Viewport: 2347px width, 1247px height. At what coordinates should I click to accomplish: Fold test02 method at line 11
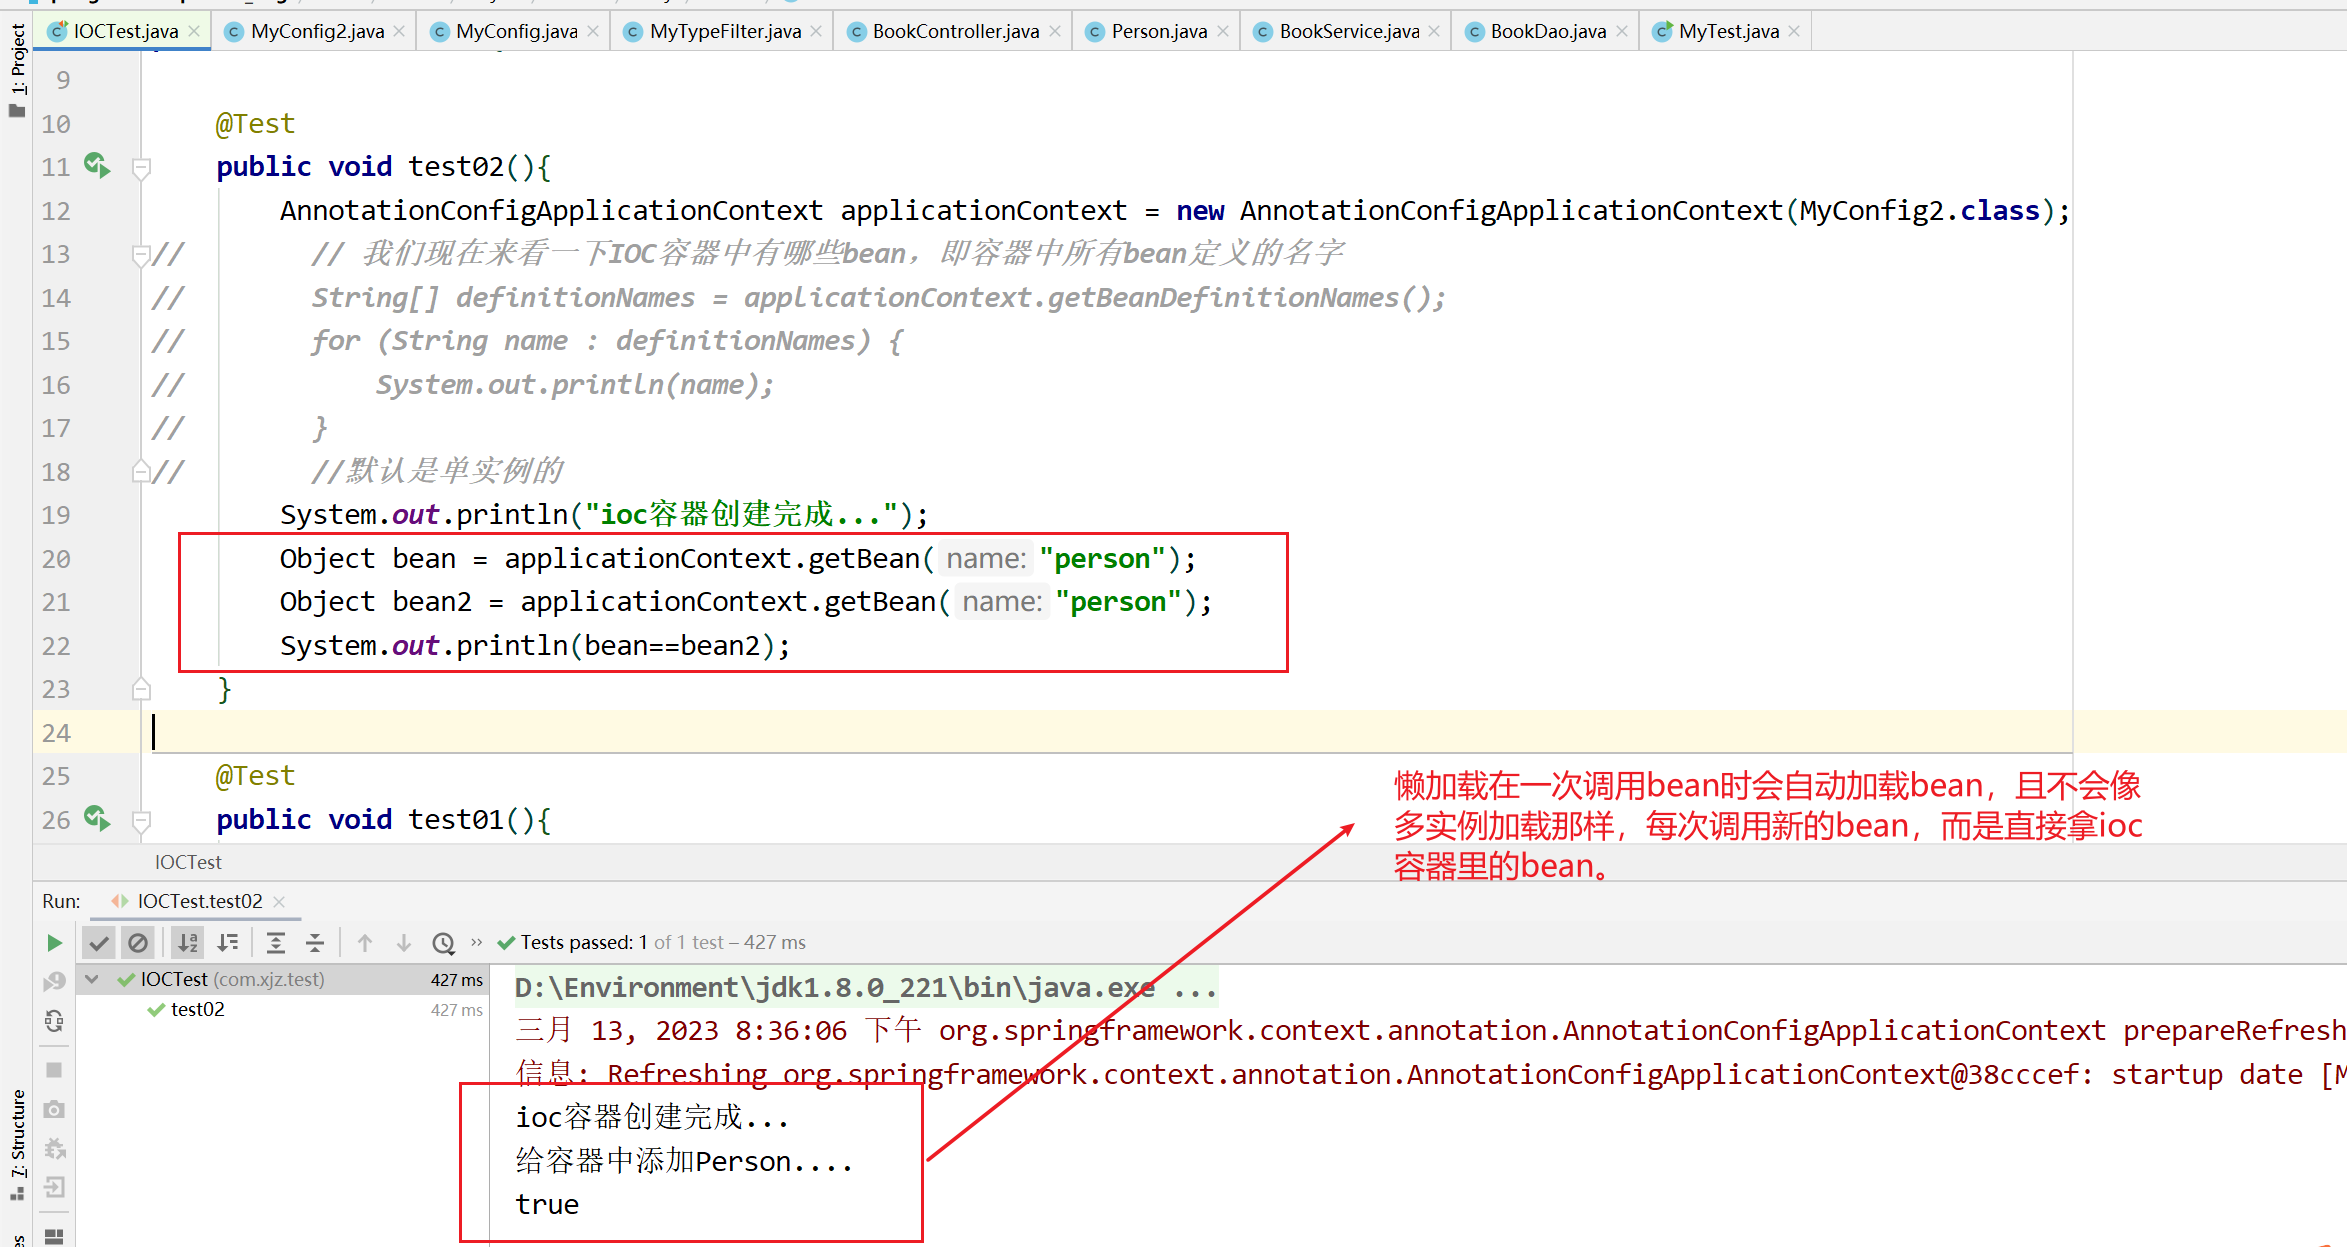(141, 167)
